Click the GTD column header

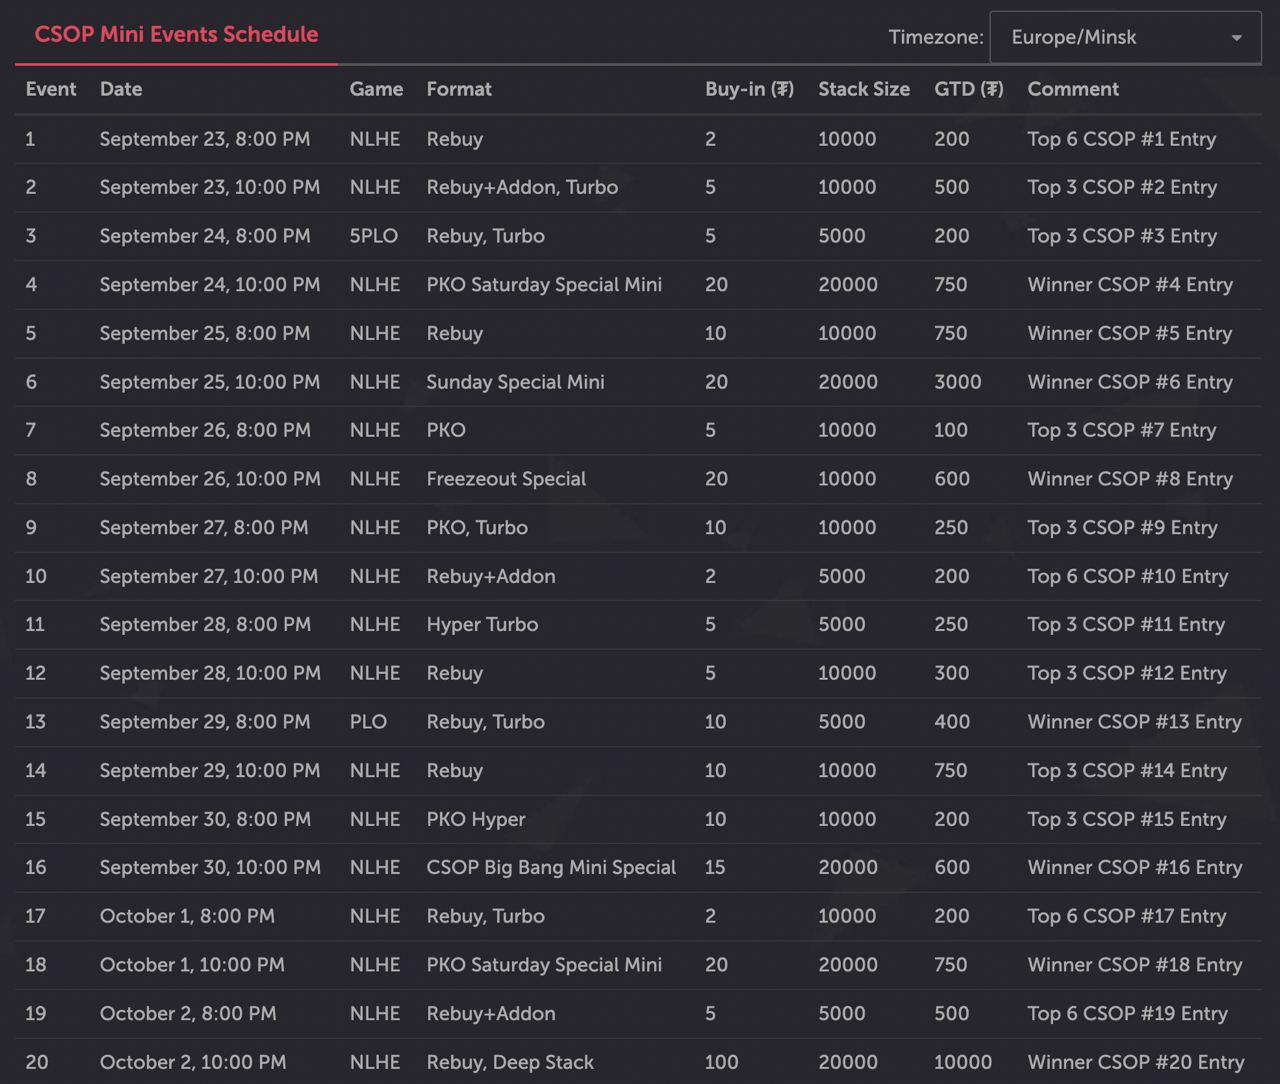coord(969,89)
